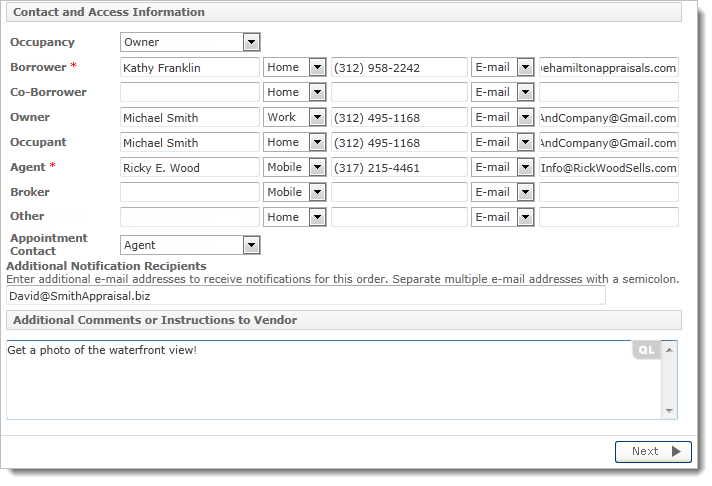
Task: Open Agent phone type Mobile dropdown
Action: click(317, 167)
